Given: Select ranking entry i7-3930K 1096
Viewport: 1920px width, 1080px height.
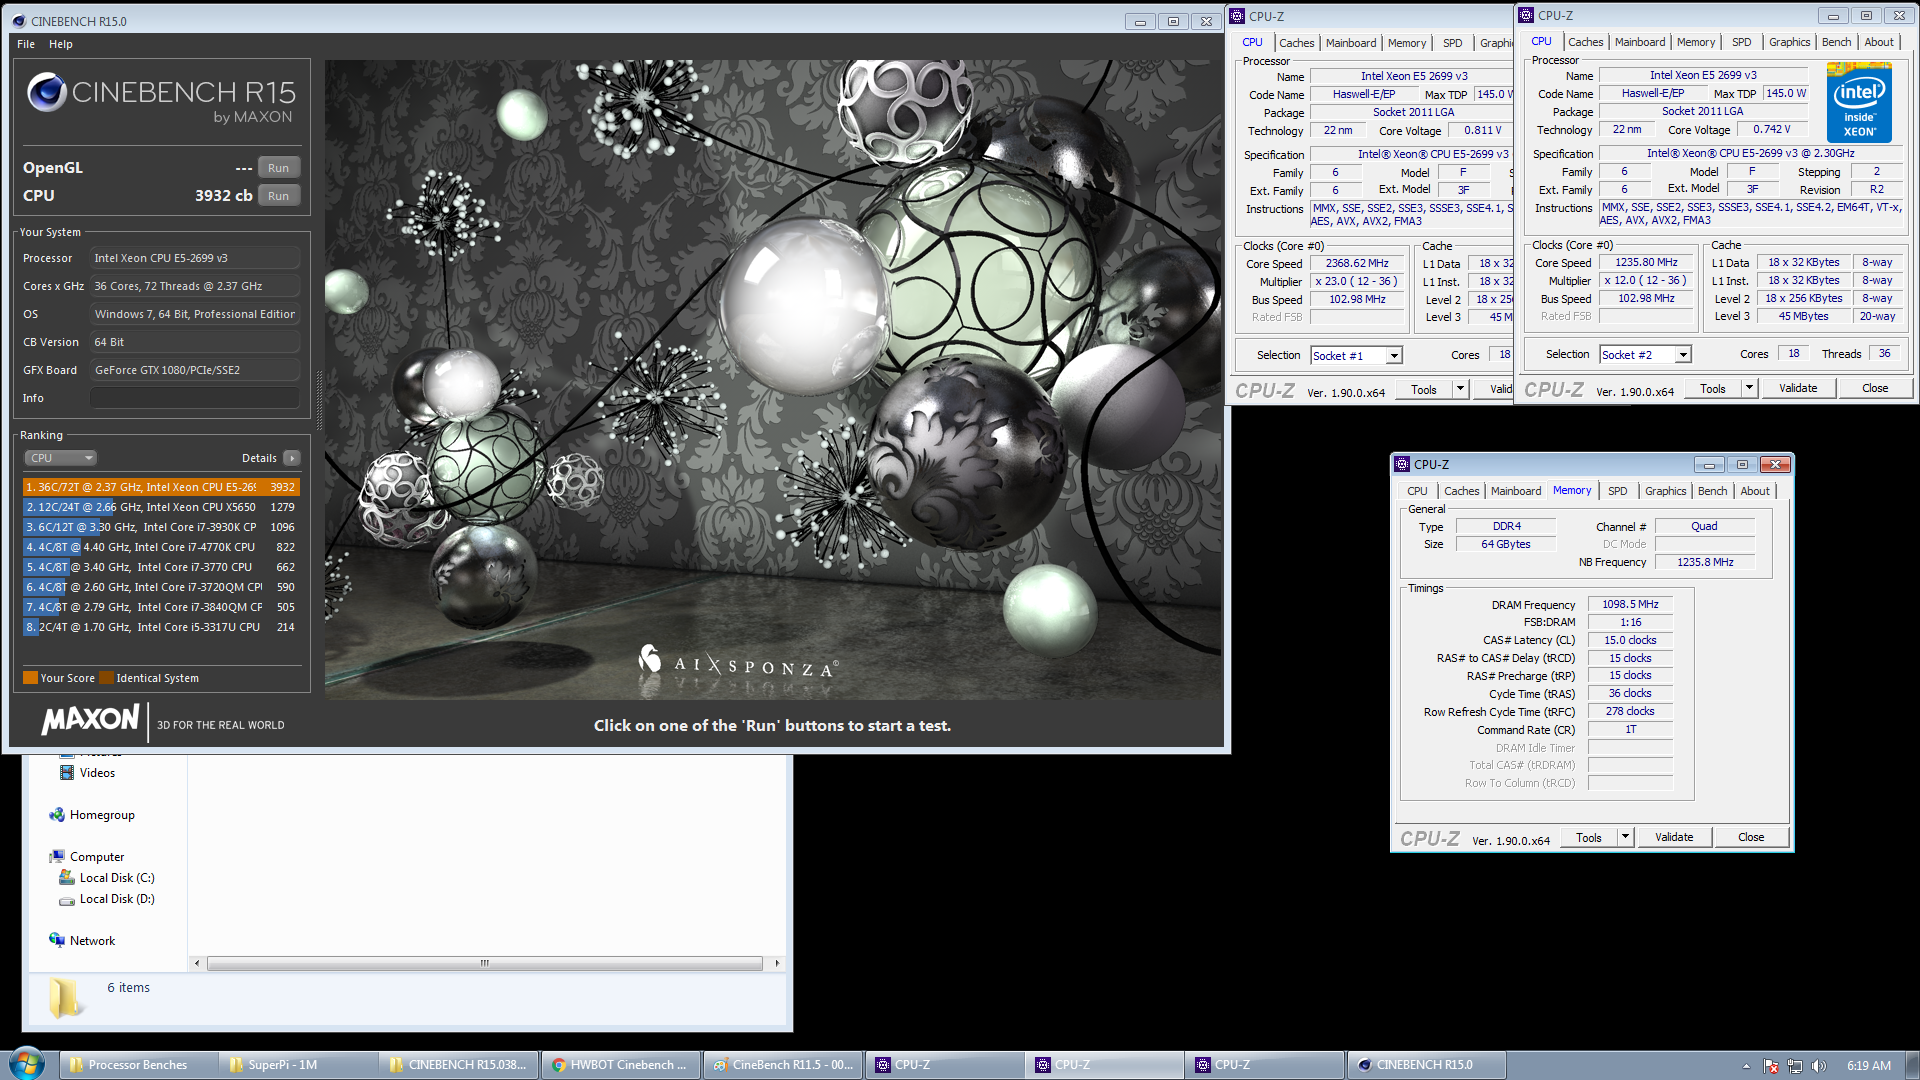Looking at the screenshot, I should pos(161,527).
